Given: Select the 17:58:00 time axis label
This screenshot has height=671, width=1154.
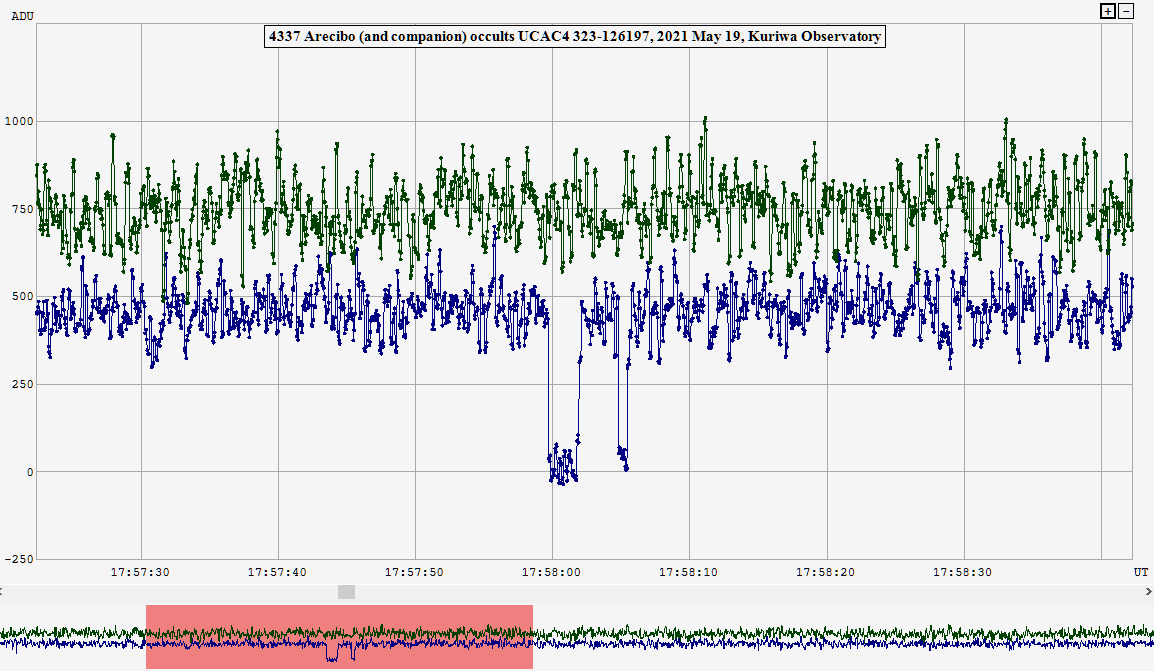Looking at the screenshot, I should pyautogui.click(x=552, y=573).
